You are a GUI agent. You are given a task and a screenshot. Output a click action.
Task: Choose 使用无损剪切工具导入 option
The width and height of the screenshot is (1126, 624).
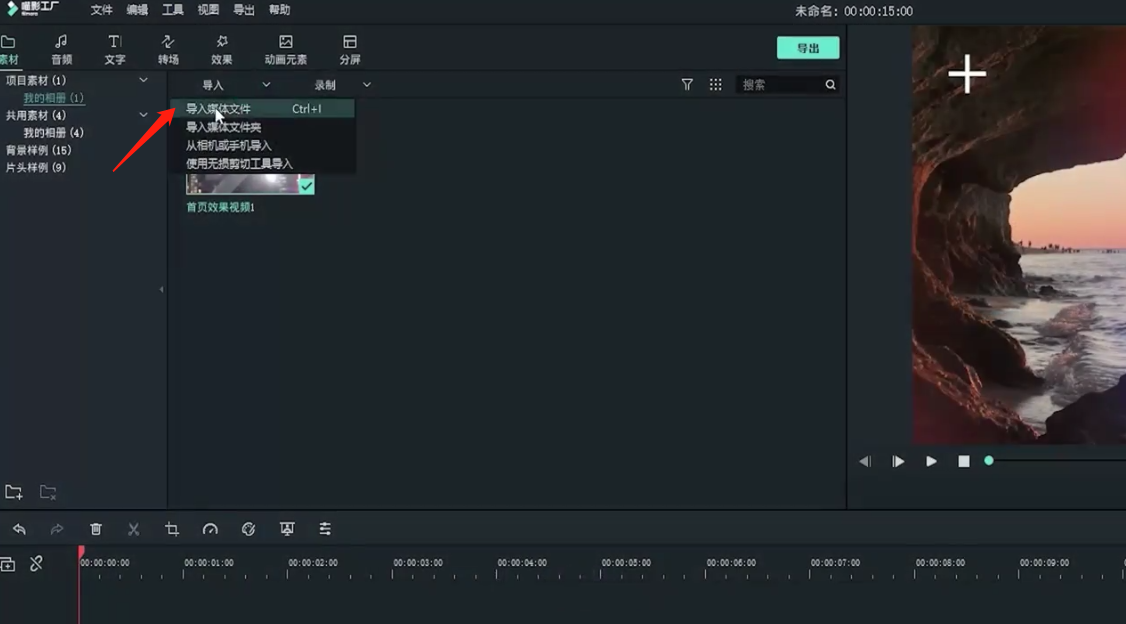[x=263, y=164]
